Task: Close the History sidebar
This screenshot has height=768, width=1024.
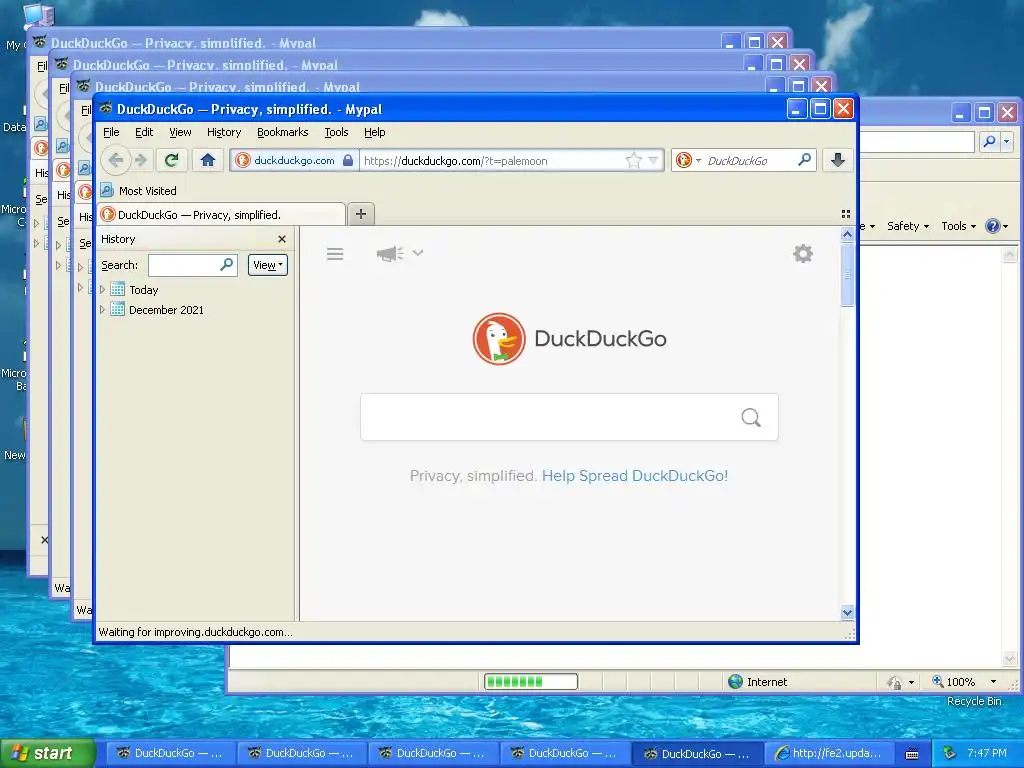Action: (282, 239)
